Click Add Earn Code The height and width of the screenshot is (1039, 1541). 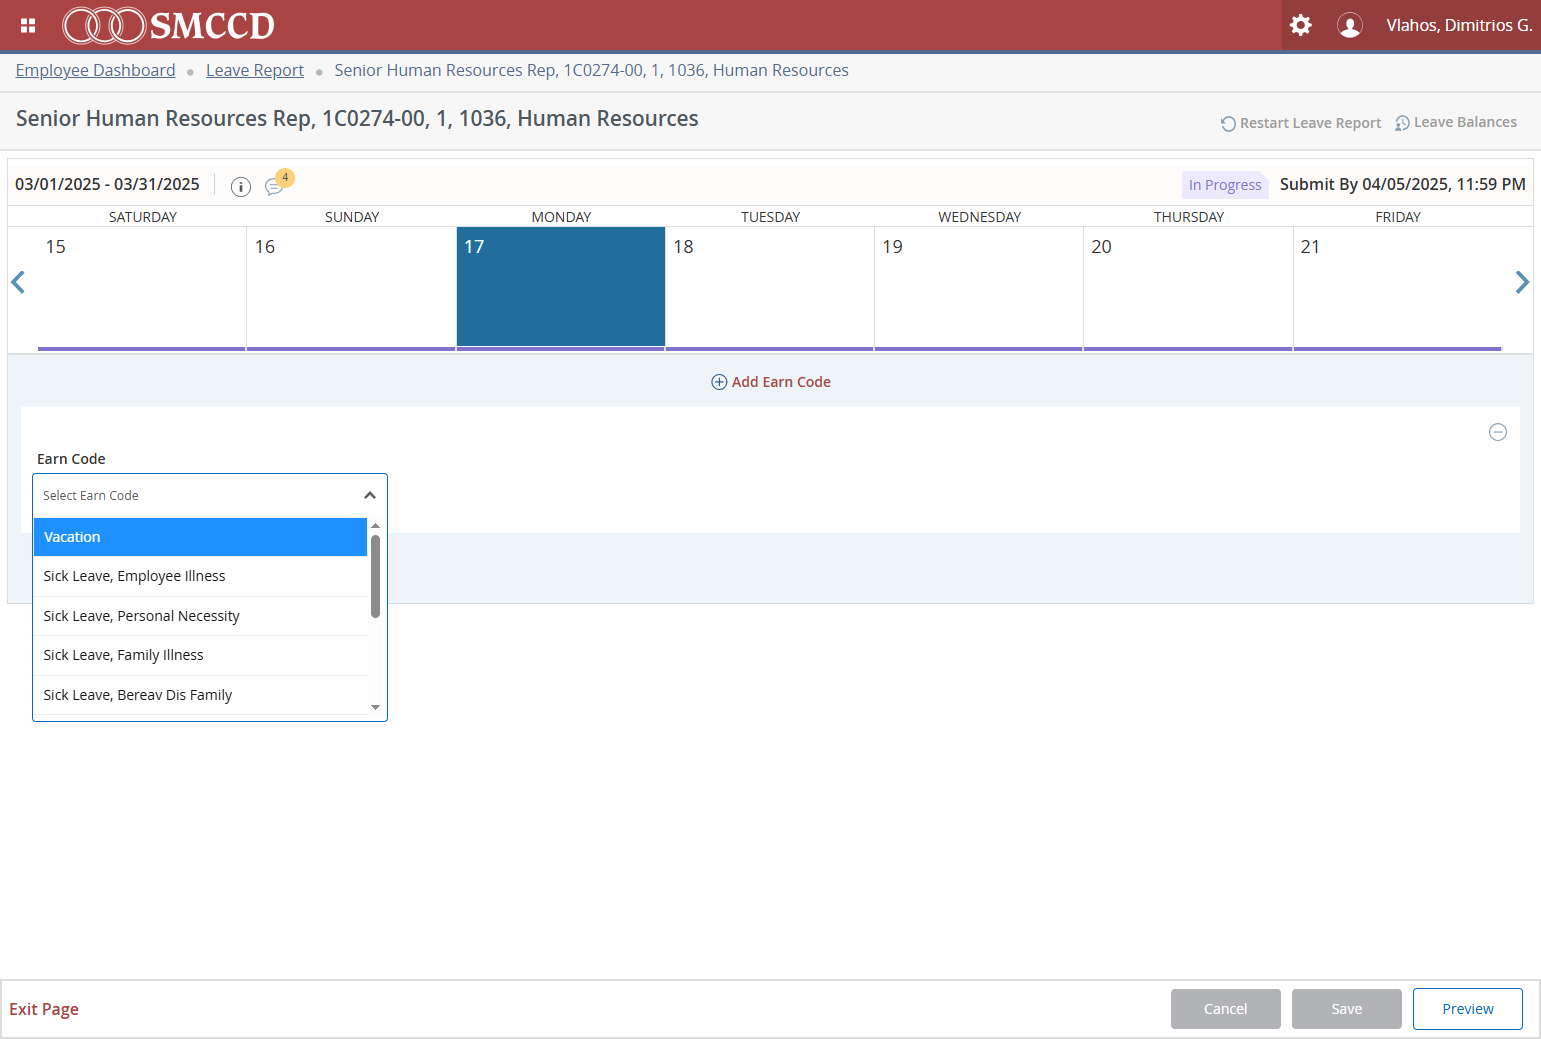click(x=771, y=382)
